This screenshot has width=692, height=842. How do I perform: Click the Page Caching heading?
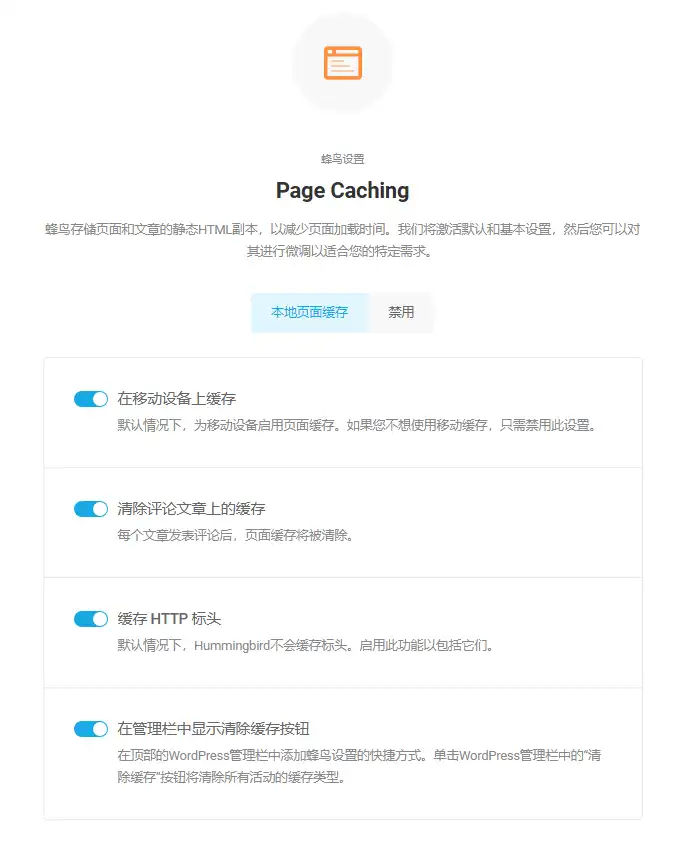[x=343, y=190]
